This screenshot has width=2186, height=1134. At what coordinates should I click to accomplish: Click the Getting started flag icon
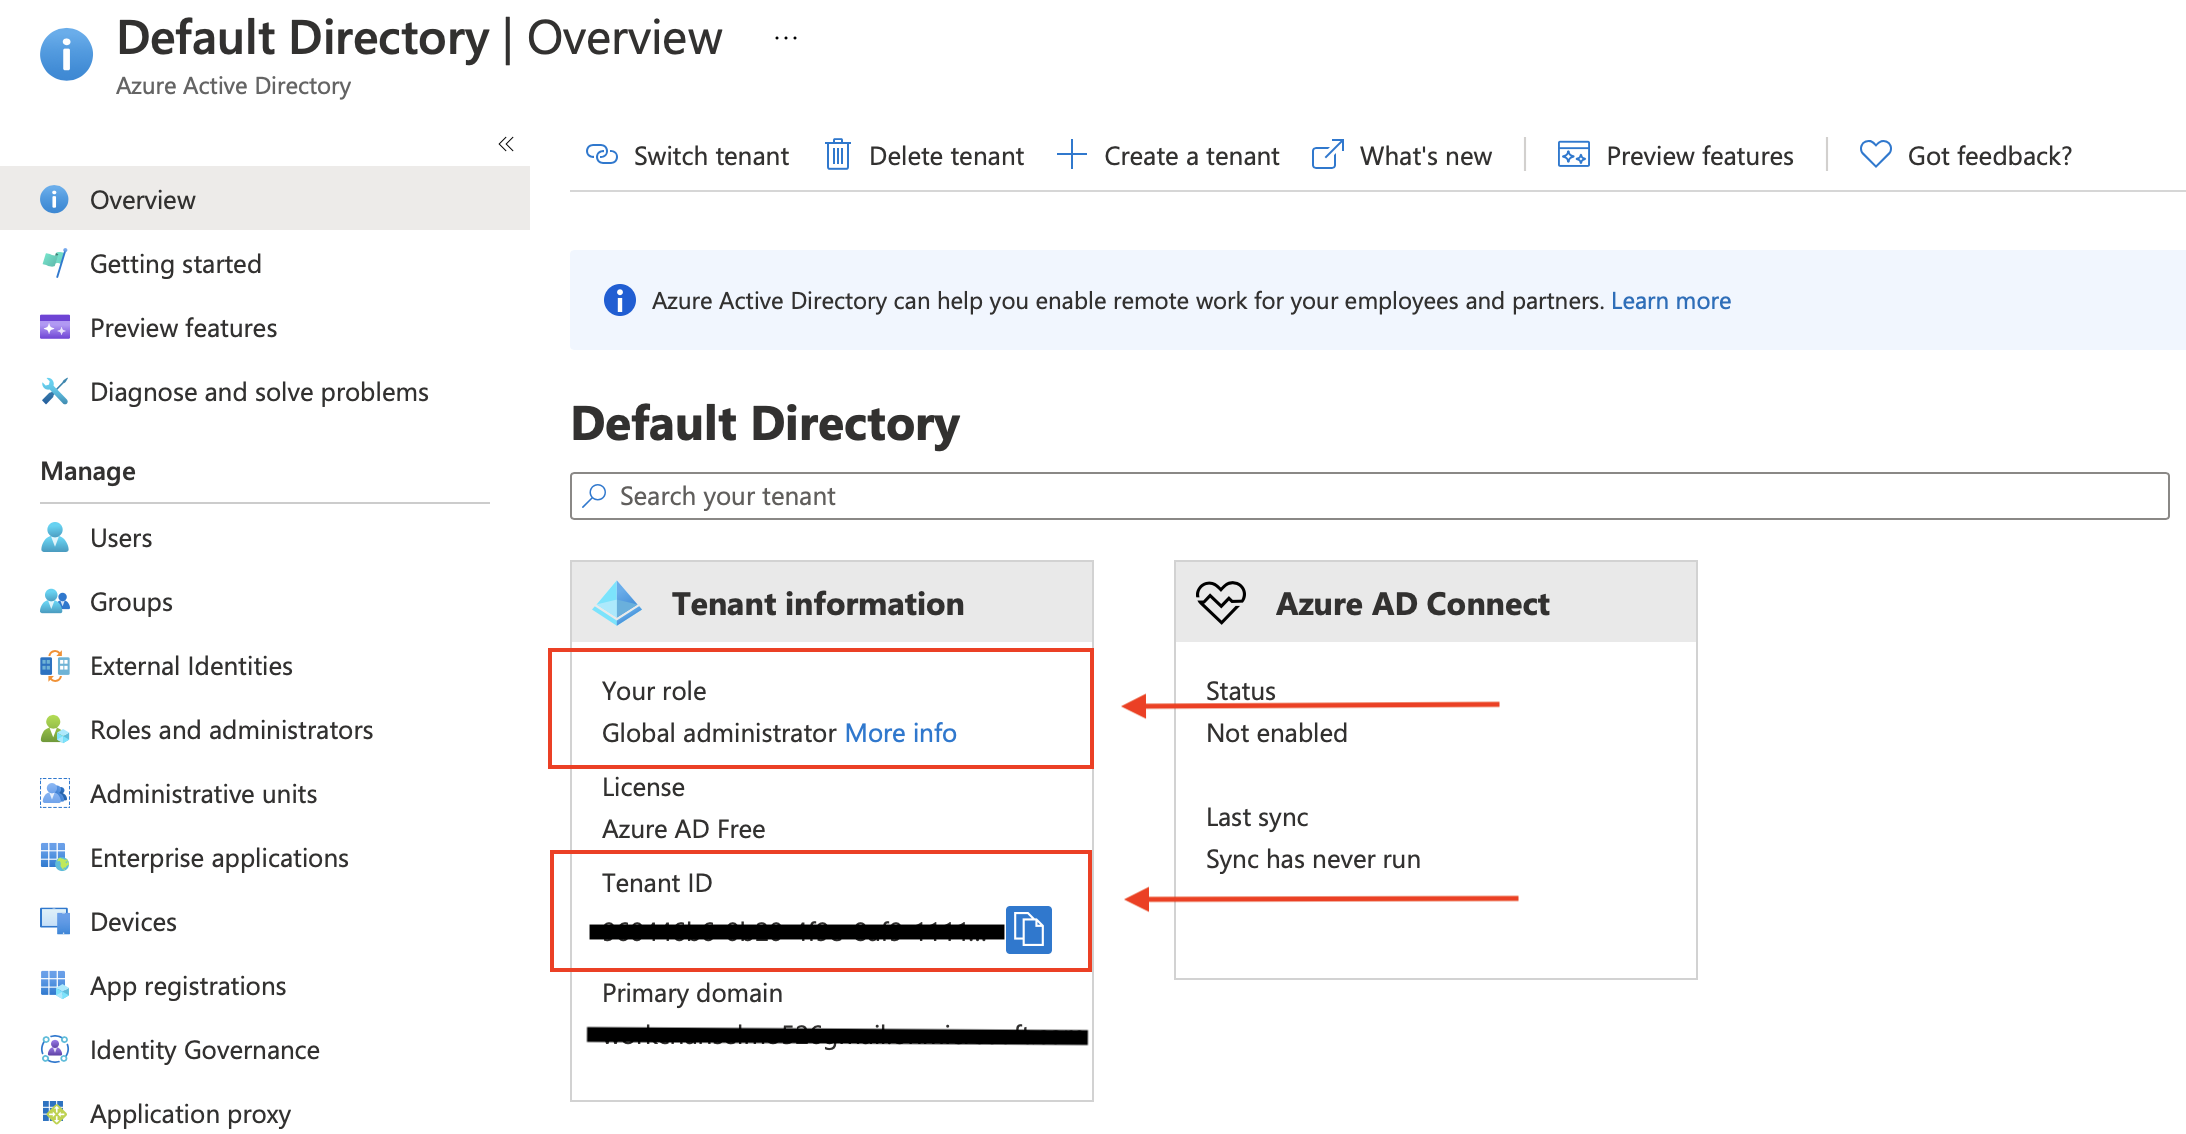[54, 263]
